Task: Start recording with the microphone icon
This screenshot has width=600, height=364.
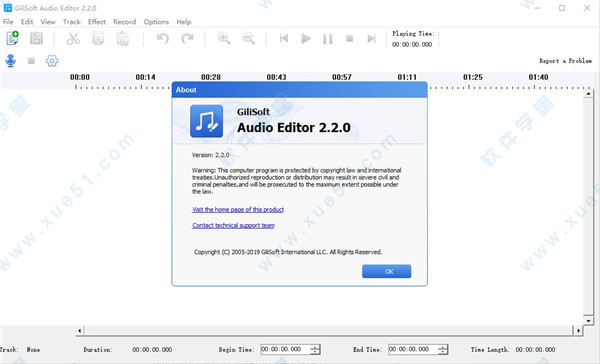Action: 11,60
